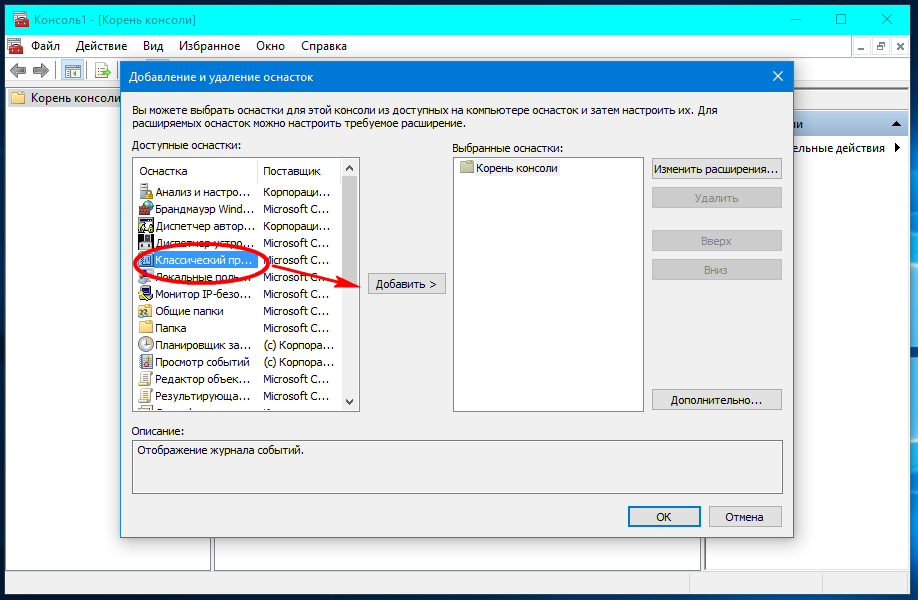Select the Анализ и настройка snap-in icon

(146, 192)
